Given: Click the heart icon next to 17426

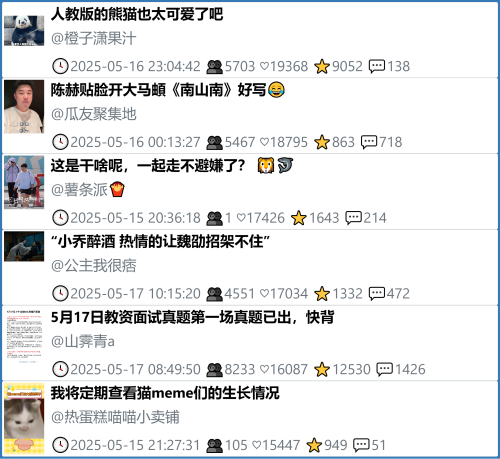Looking at the screenshot, I should 241,218.
